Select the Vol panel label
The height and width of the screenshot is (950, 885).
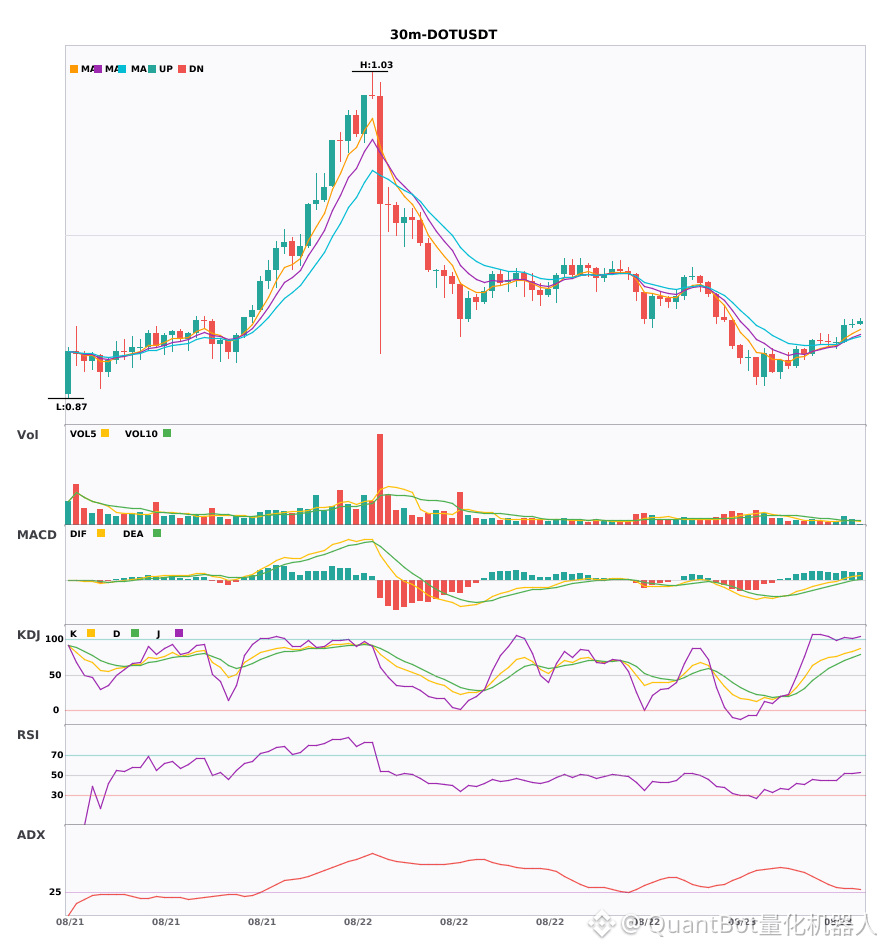(28, 435)
